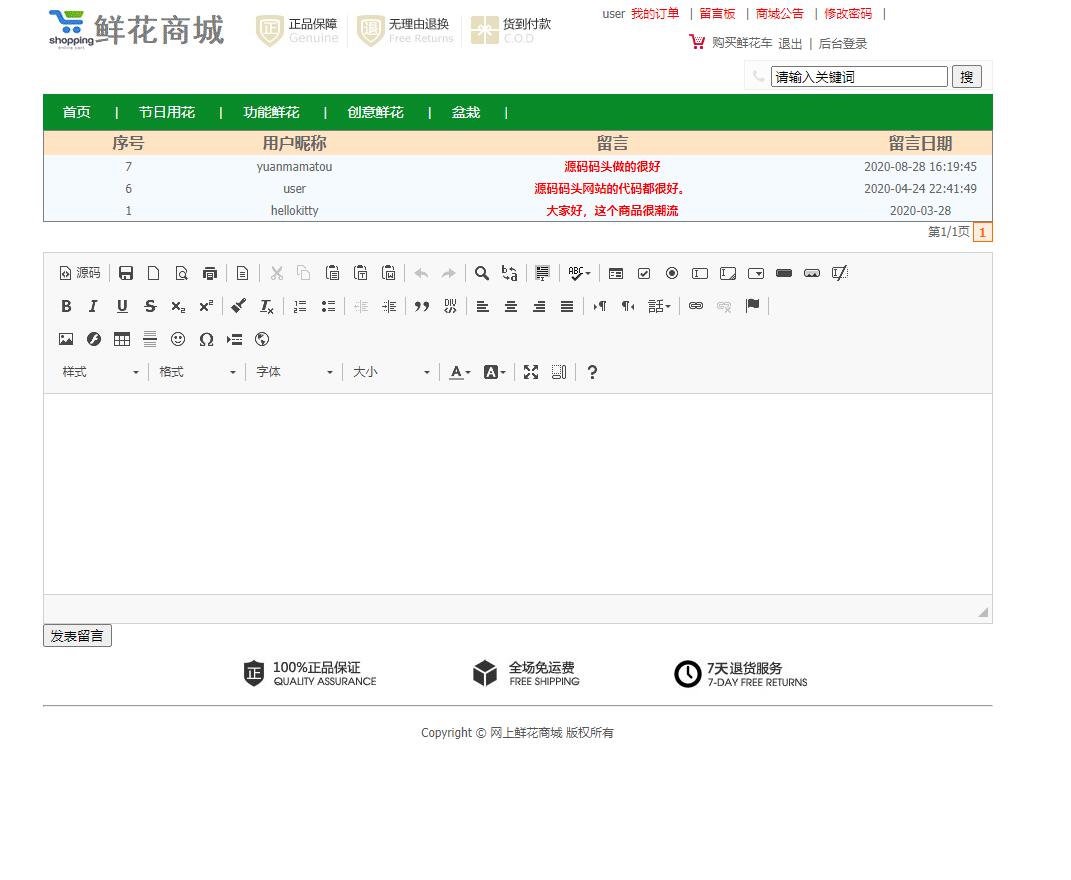This screenshot has height=880, width=1071.
Task: Insert a smiley face emoticon
Action: [x=179, y=339]
